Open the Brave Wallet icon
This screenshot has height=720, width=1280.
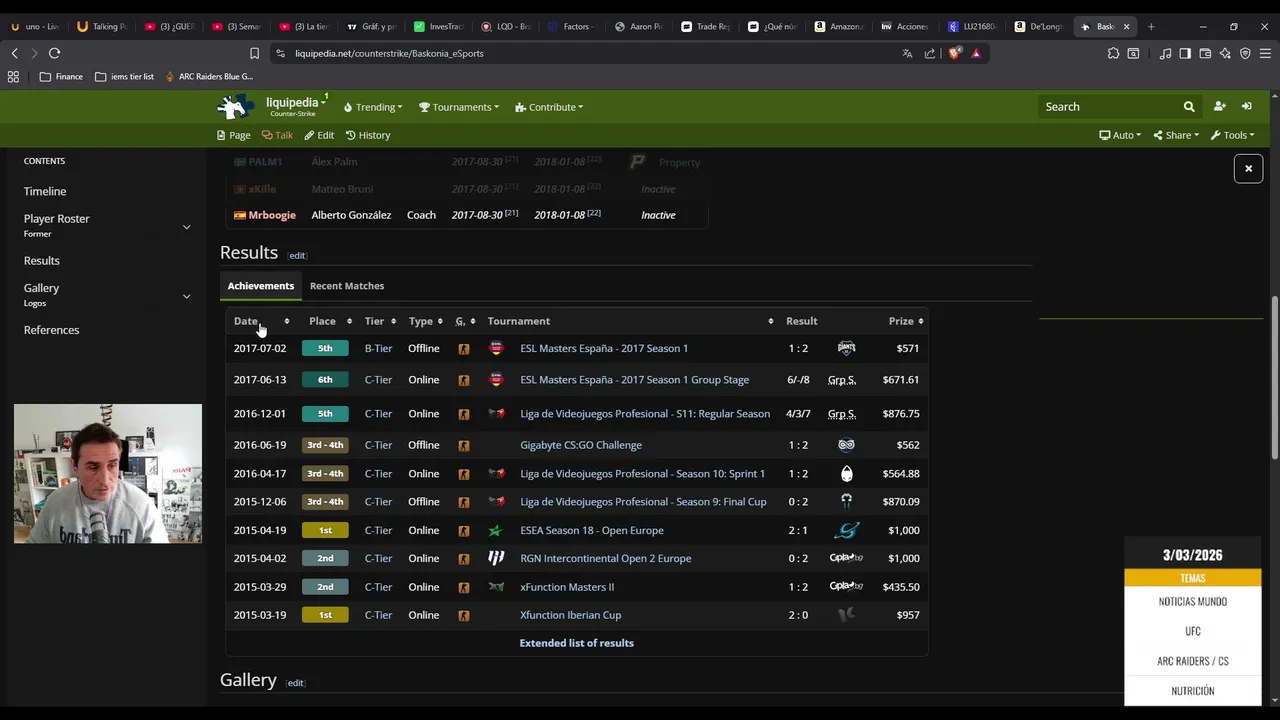point(1205,53)
